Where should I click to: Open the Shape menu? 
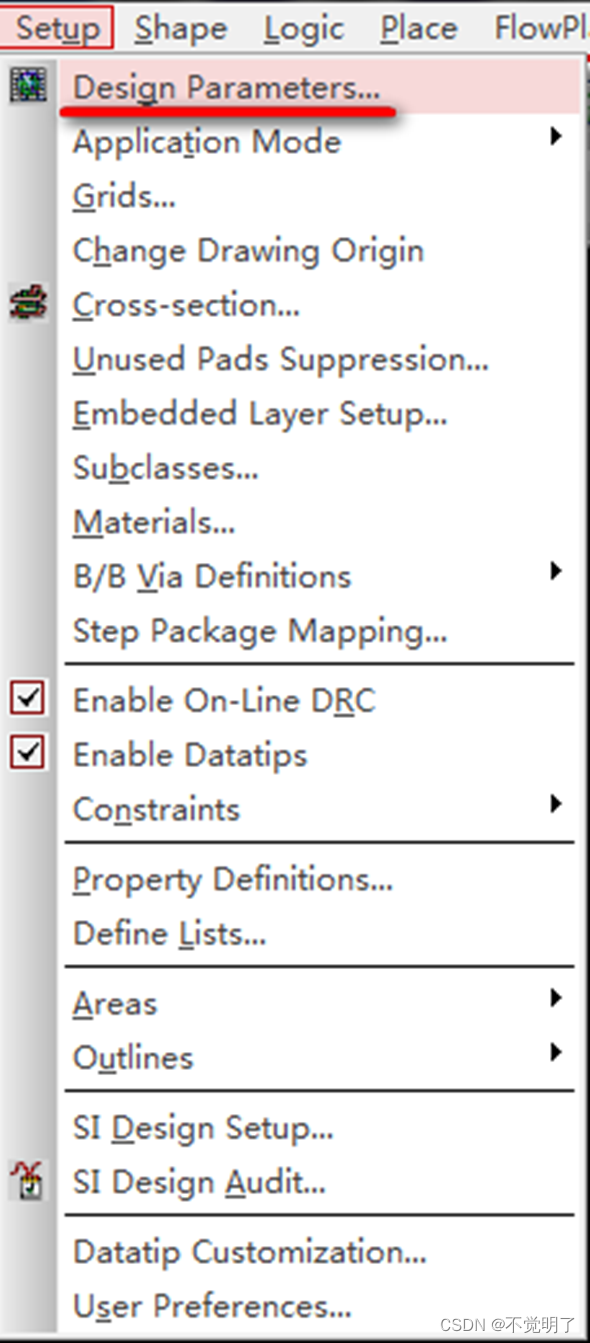coord(182,28)
